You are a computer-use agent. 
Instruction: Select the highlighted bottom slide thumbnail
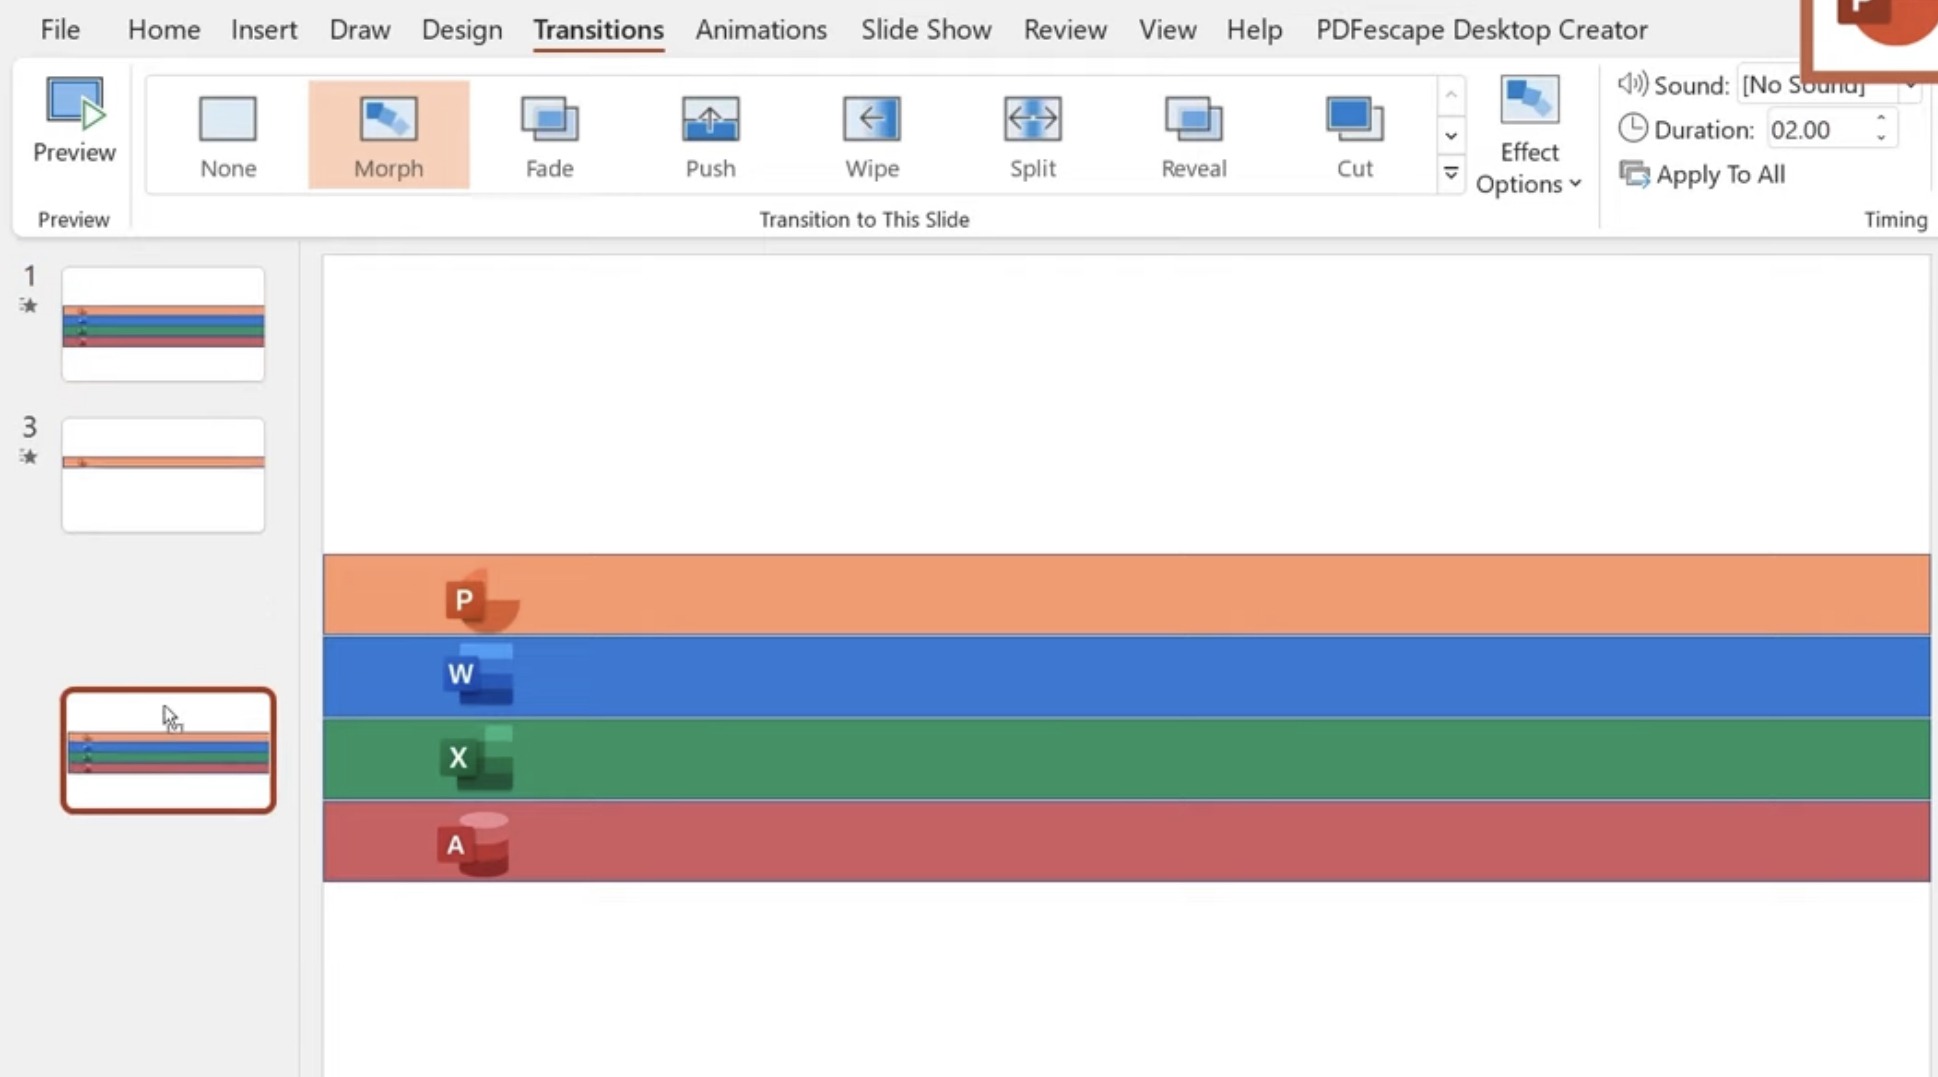pyautogui.click(x=168, y=750)
